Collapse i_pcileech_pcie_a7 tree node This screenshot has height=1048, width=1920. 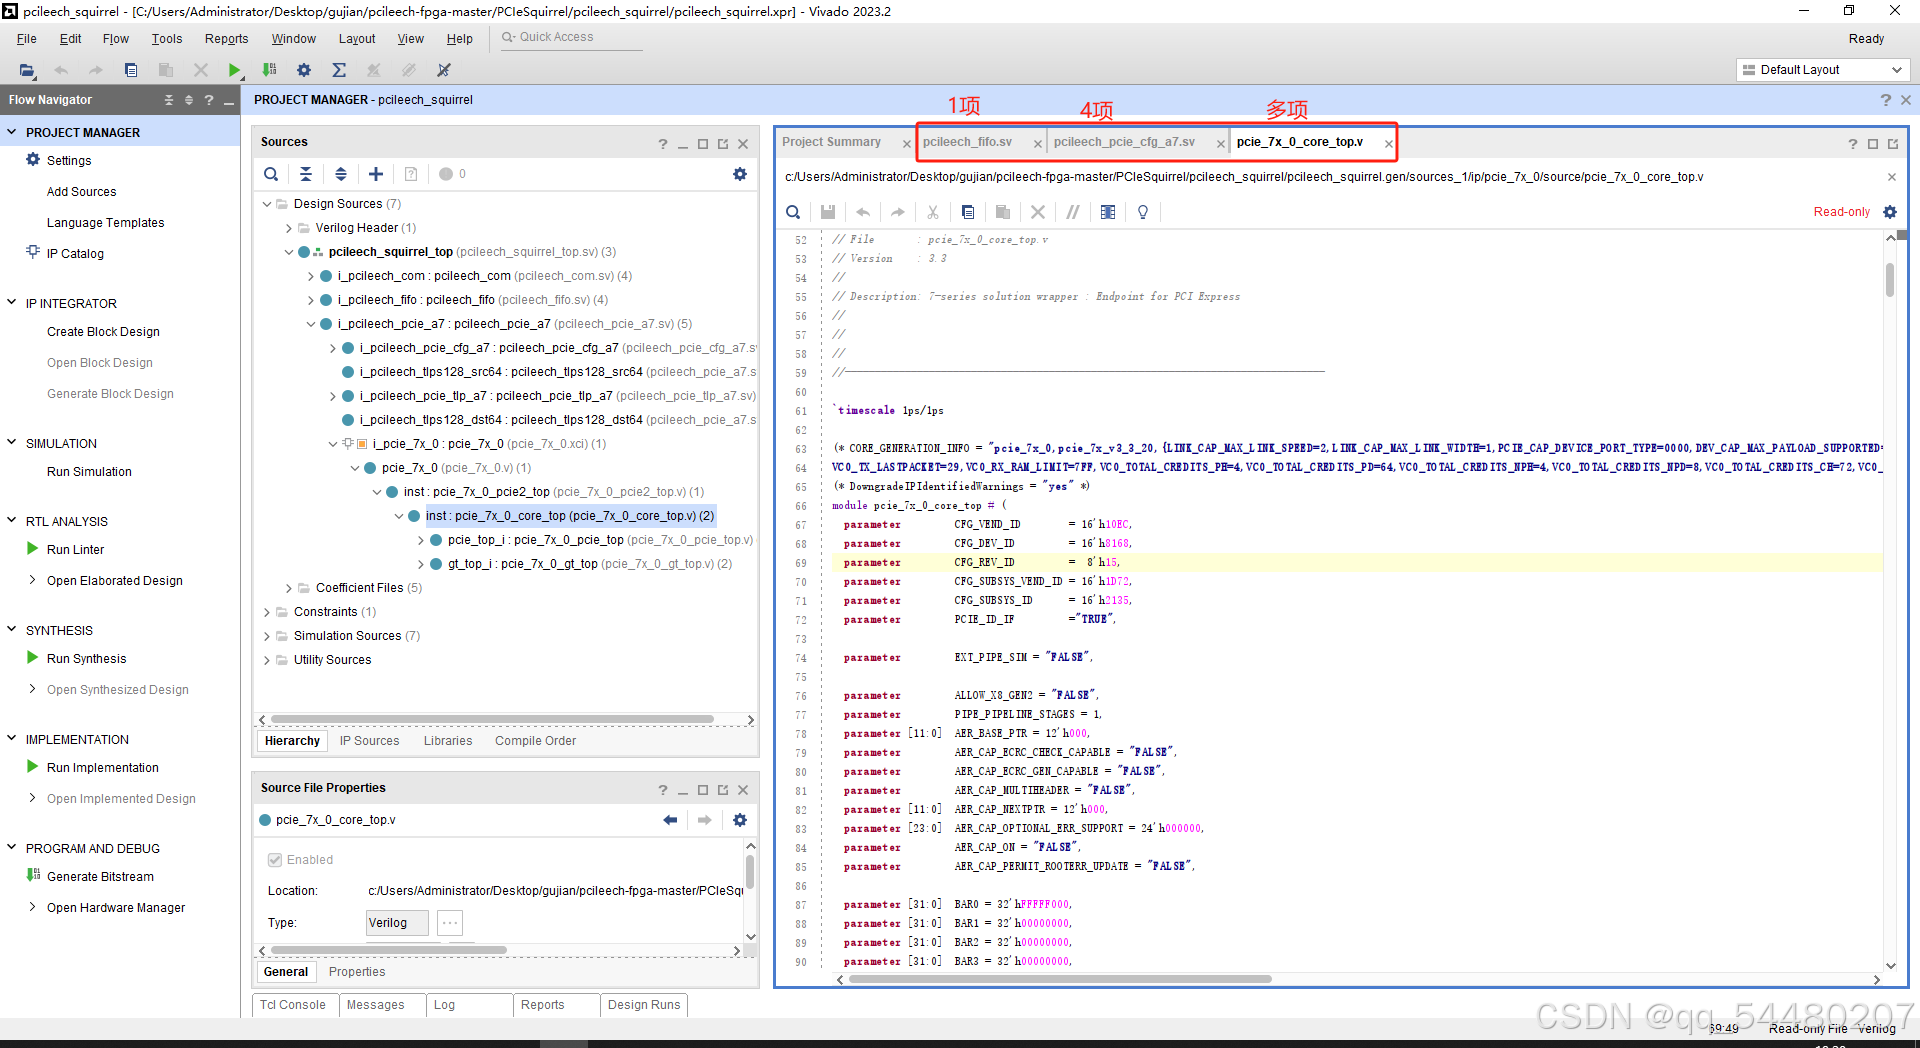311,324
